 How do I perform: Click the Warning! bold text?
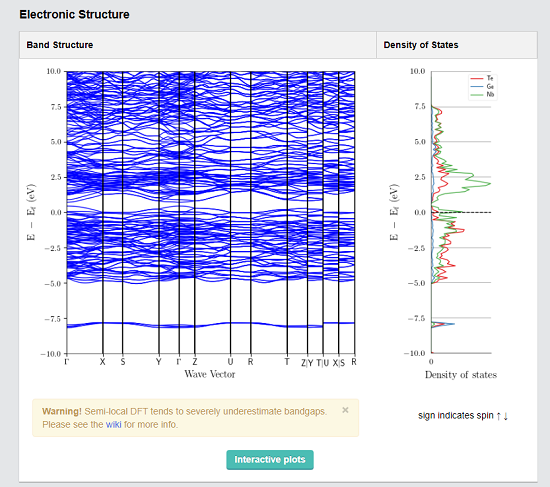[62, 411]
